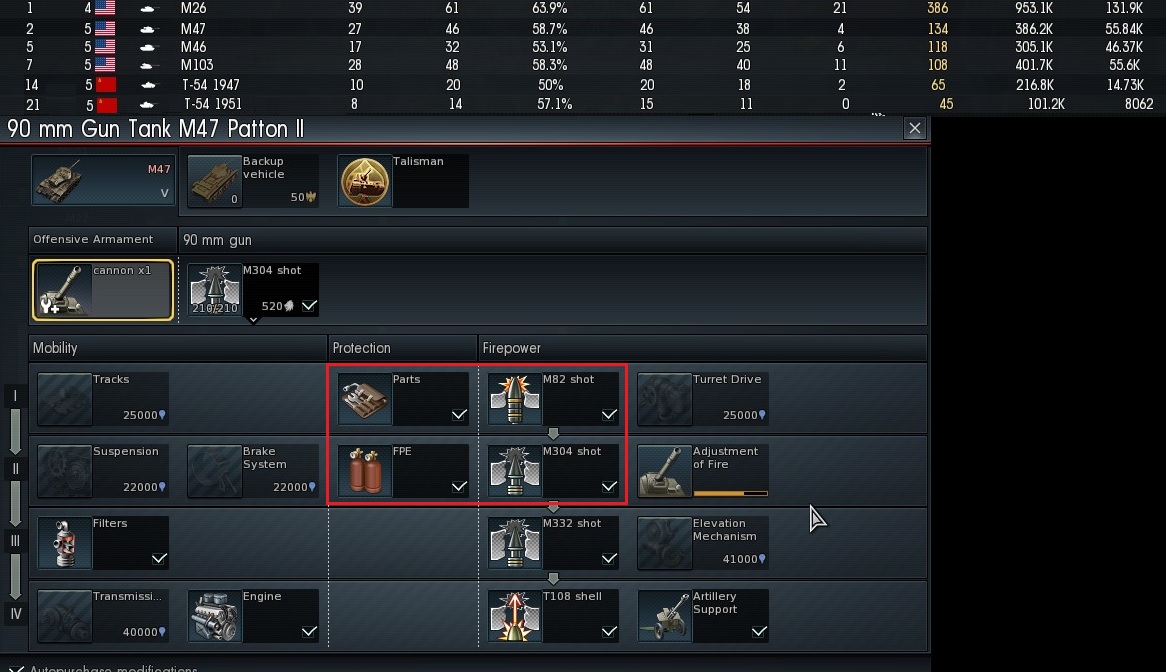Image resolution: width=1166 pixels, height=672 pixels.
Task: Expand the cannon x1 armament selector
Action: pyautogui.click(x=103, y=290)
